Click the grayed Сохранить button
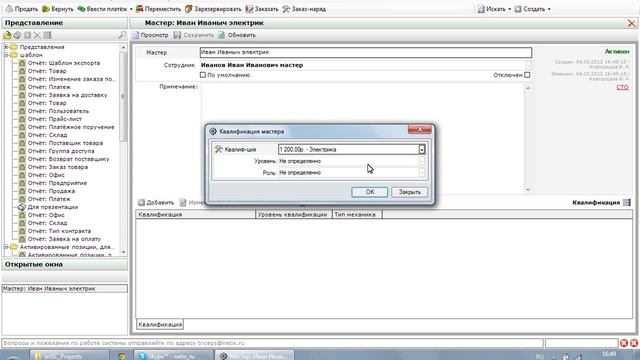 [x=193, y=35]
